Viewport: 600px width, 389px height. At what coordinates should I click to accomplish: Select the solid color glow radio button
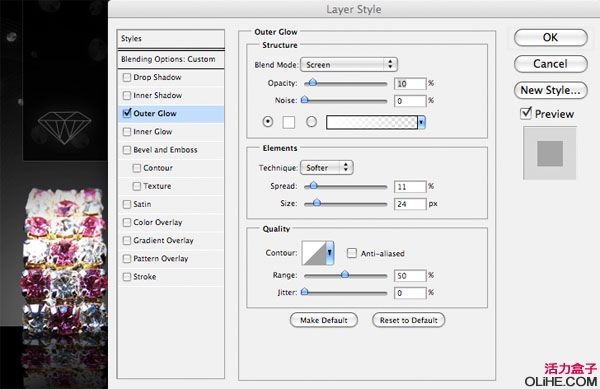coord(268,122)
